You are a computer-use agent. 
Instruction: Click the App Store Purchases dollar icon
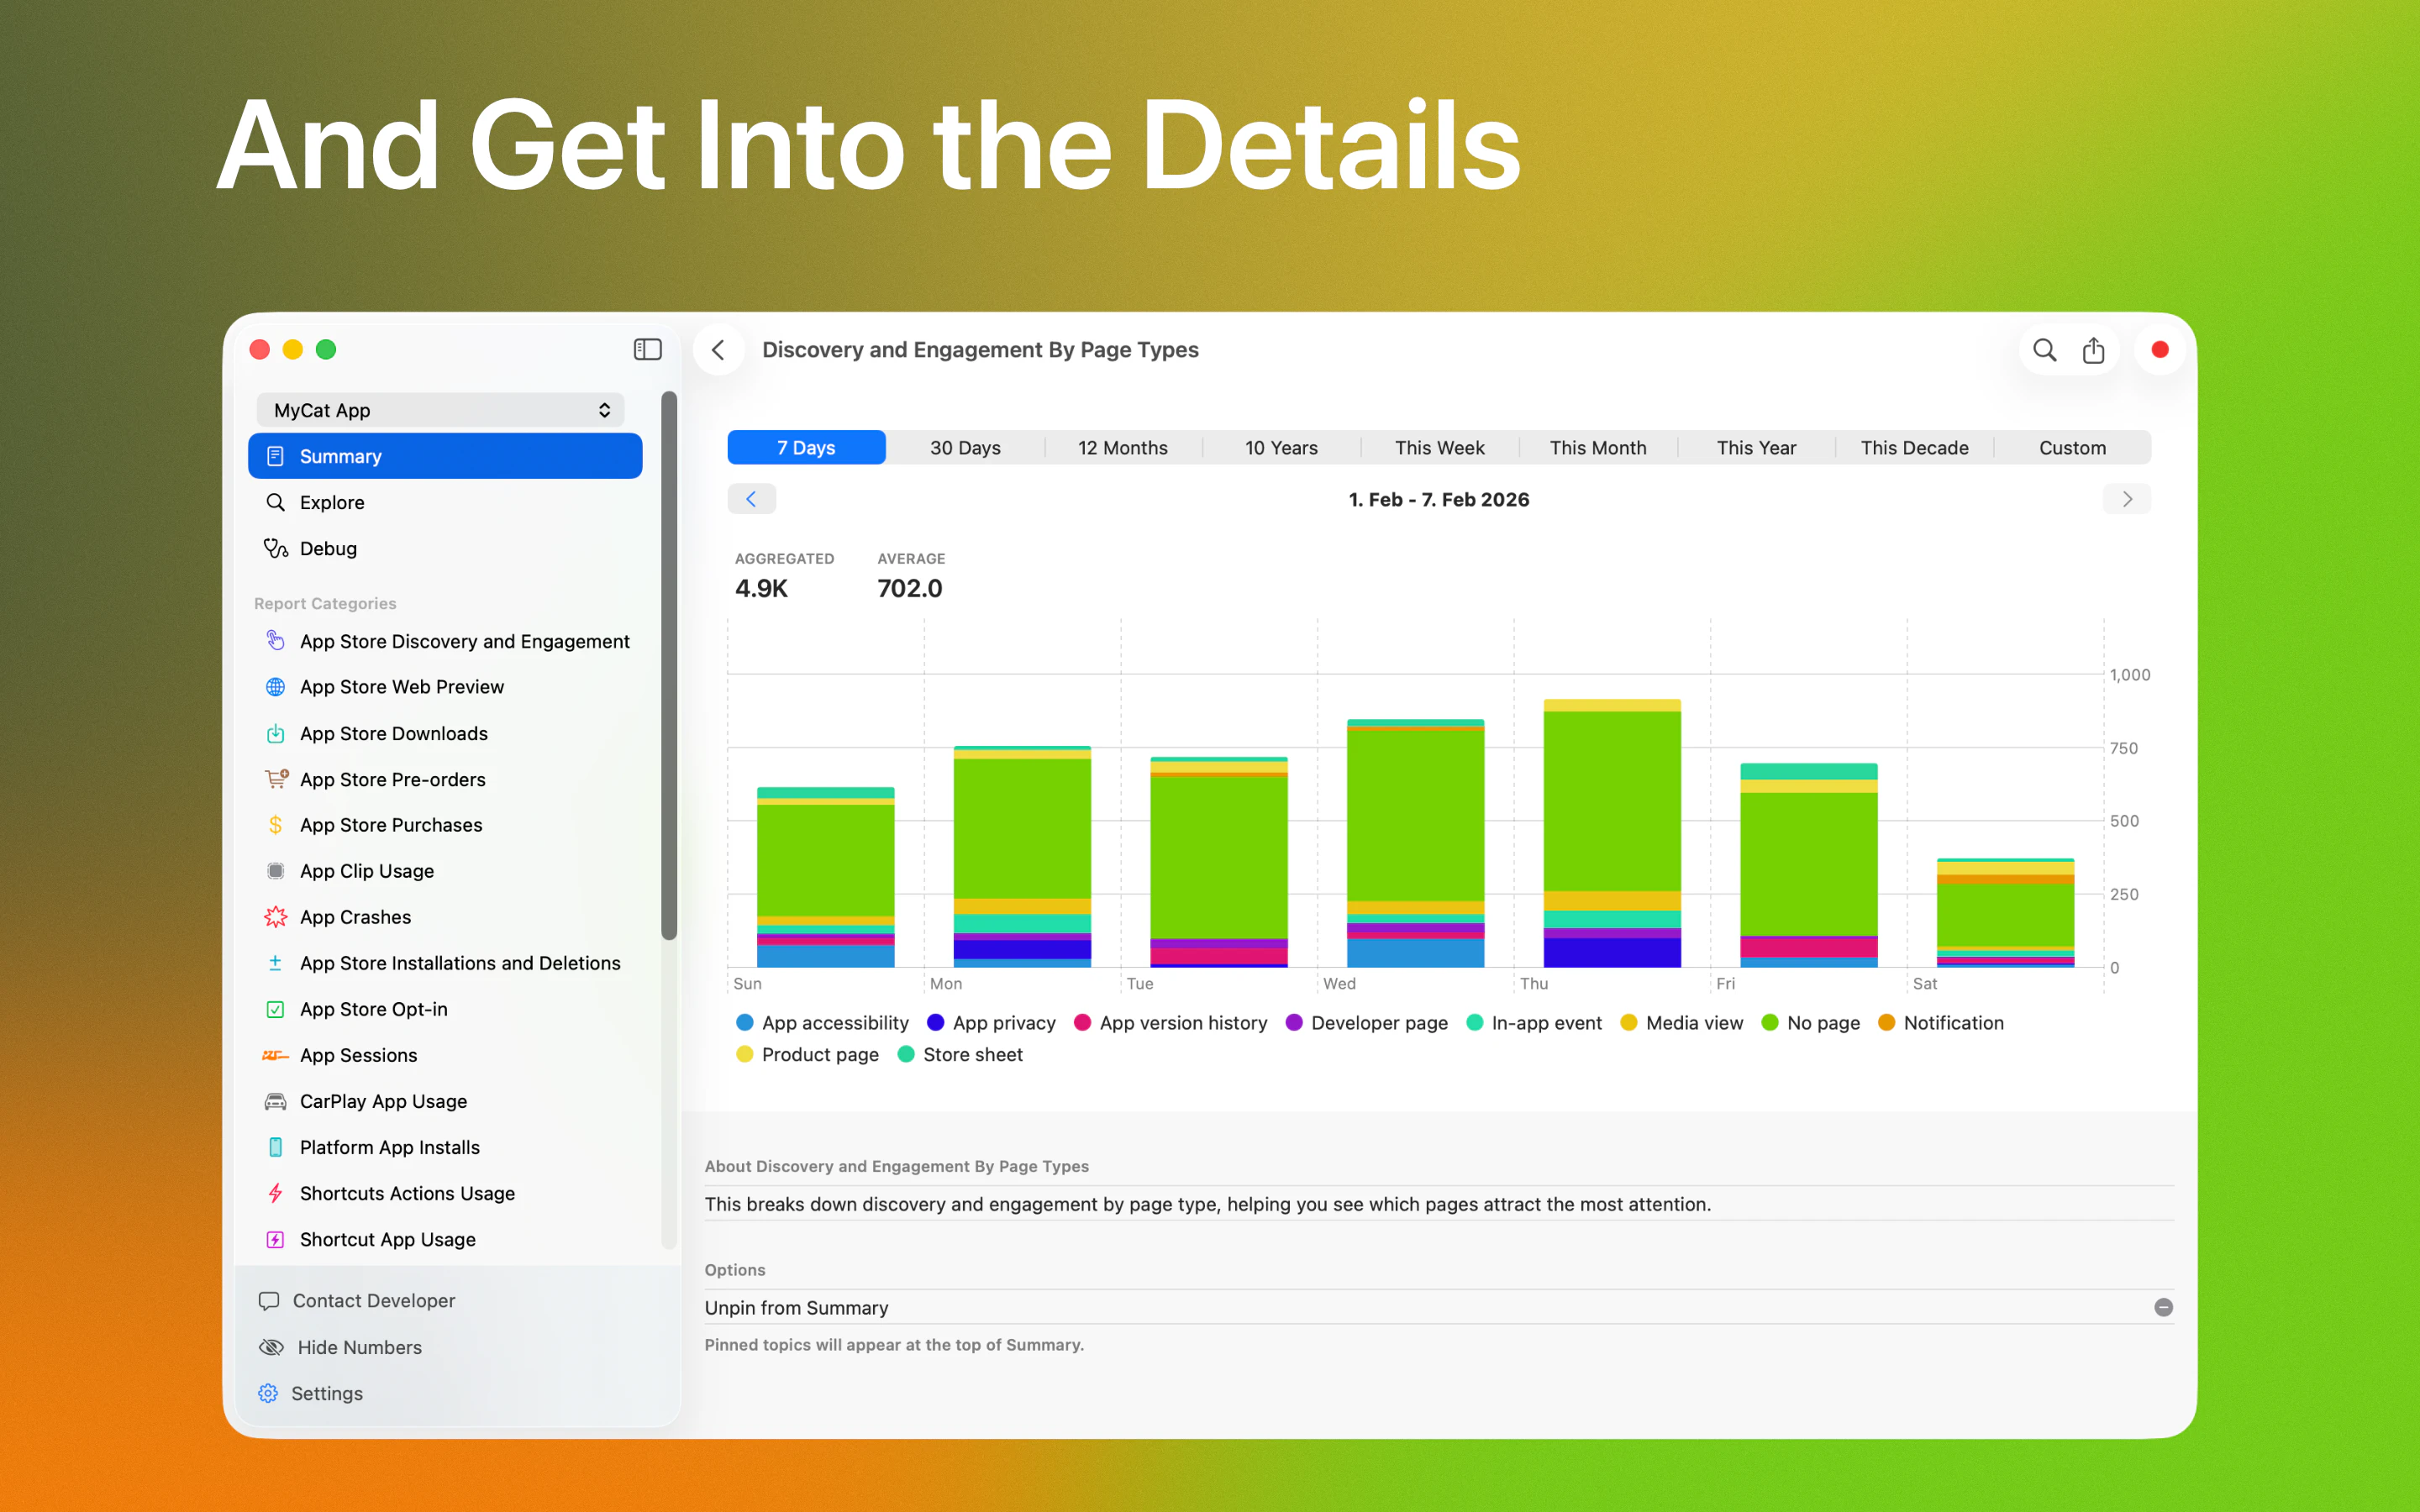click(x=275, y=825)
